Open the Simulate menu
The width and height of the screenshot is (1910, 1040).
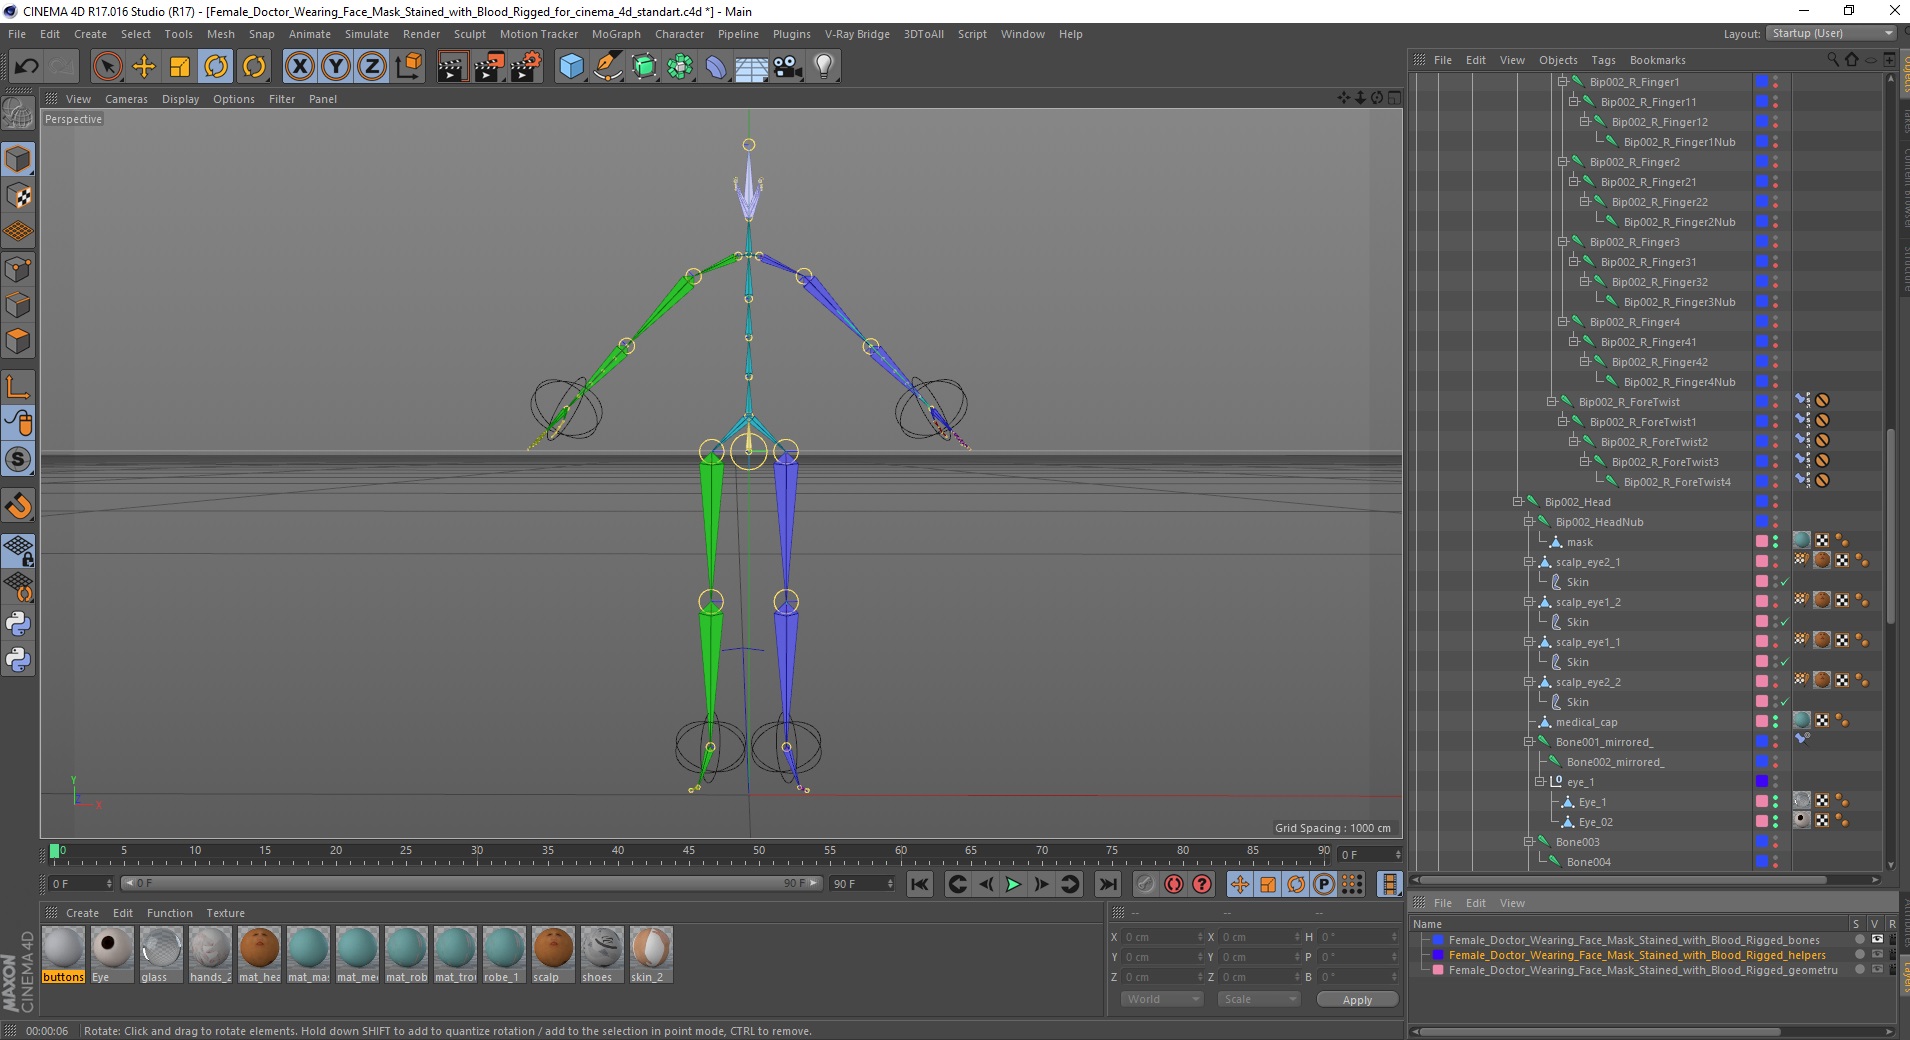point(367,34)
